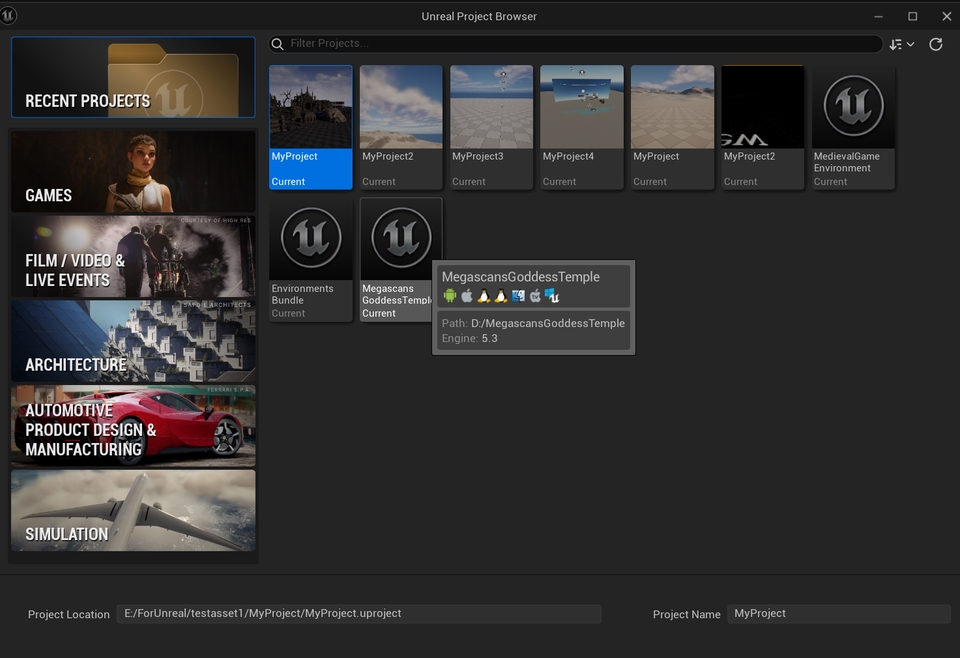Screen dimensions: 960x658
Task: Refresh the project list
Action: (936, 44)
